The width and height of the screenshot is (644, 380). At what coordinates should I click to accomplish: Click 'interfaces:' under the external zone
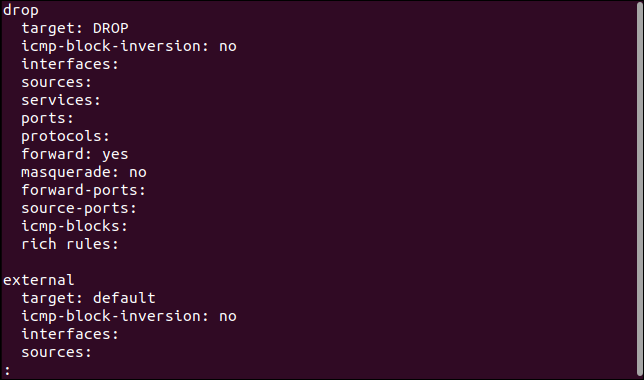point(70,334)
